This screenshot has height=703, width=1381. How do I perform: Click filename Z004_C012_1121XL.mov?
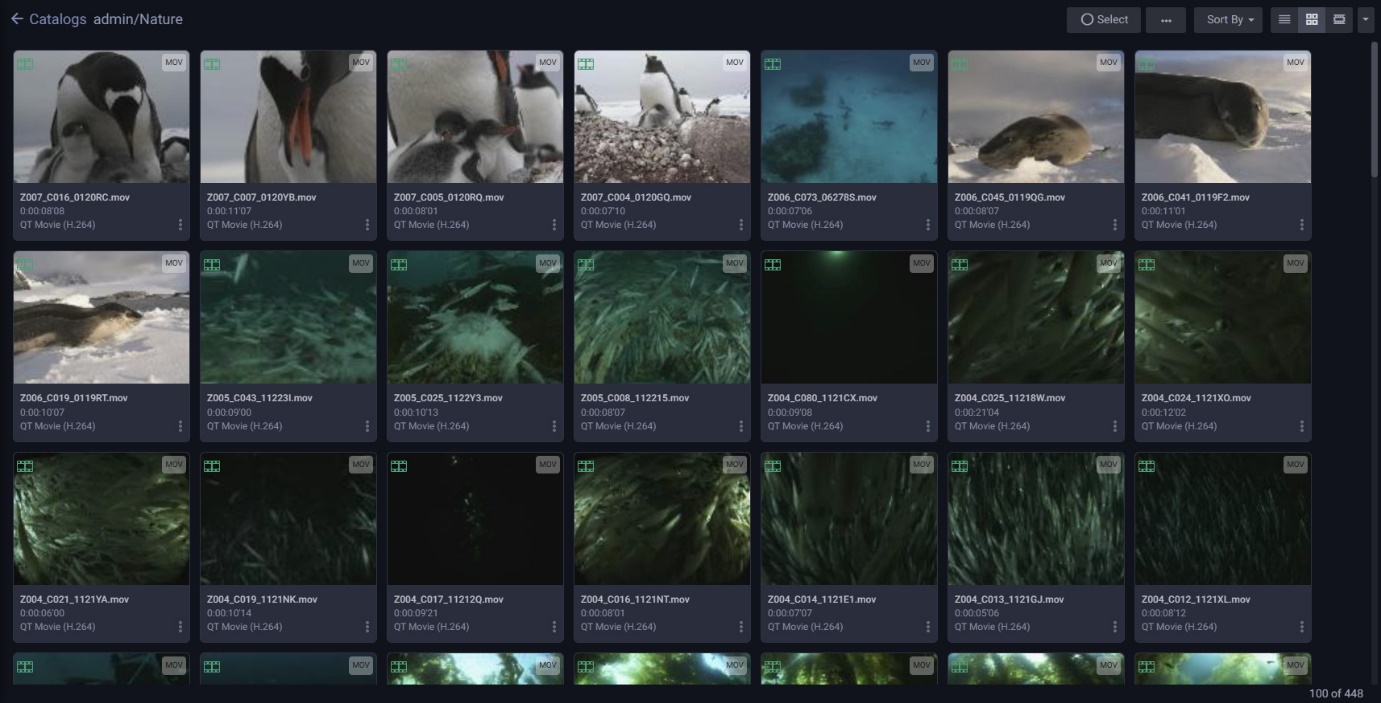[x=1196, y=600]
